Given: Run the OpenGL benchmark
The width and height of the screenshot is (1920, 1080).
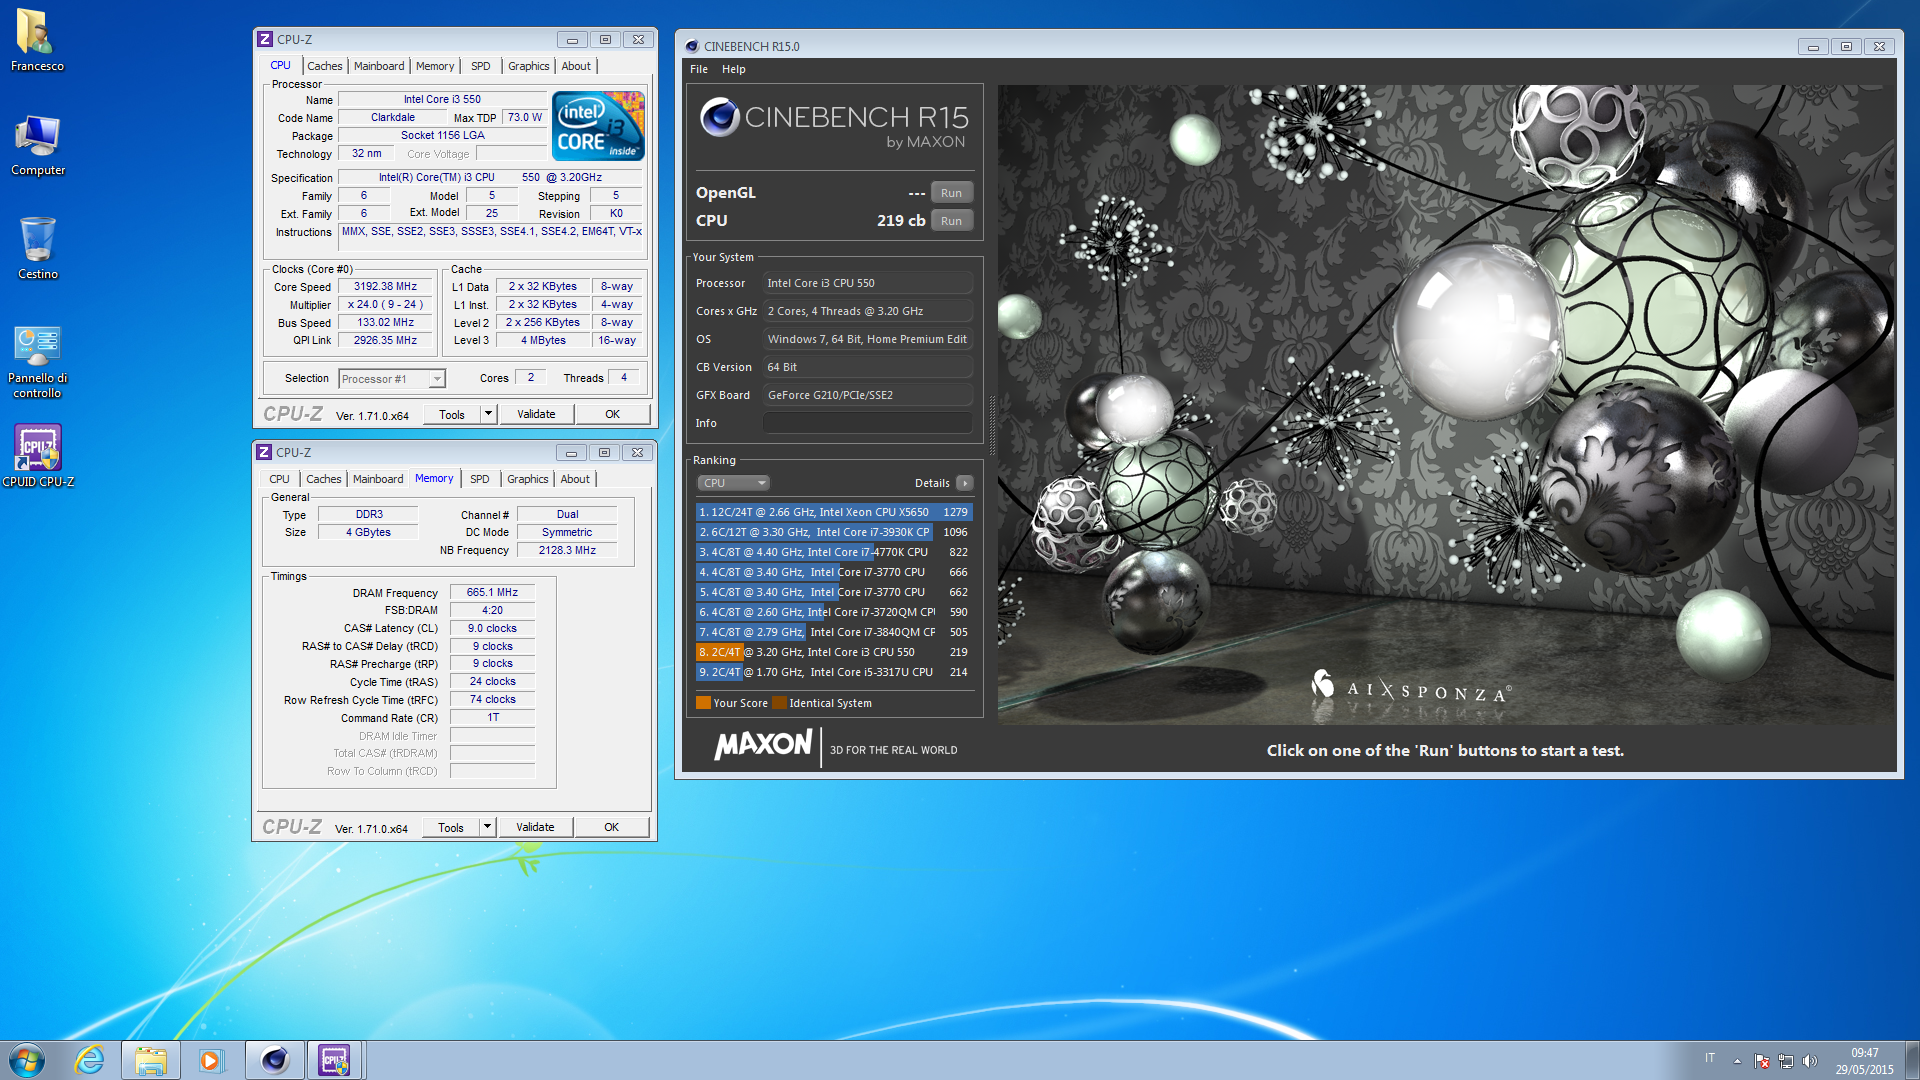Looking at the screenshot, I should point(951,193).
